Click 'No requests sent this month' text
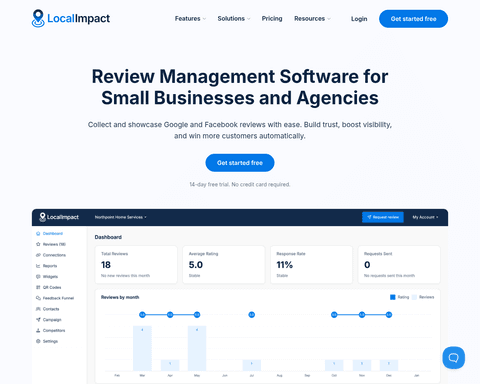 pos(389,276)
